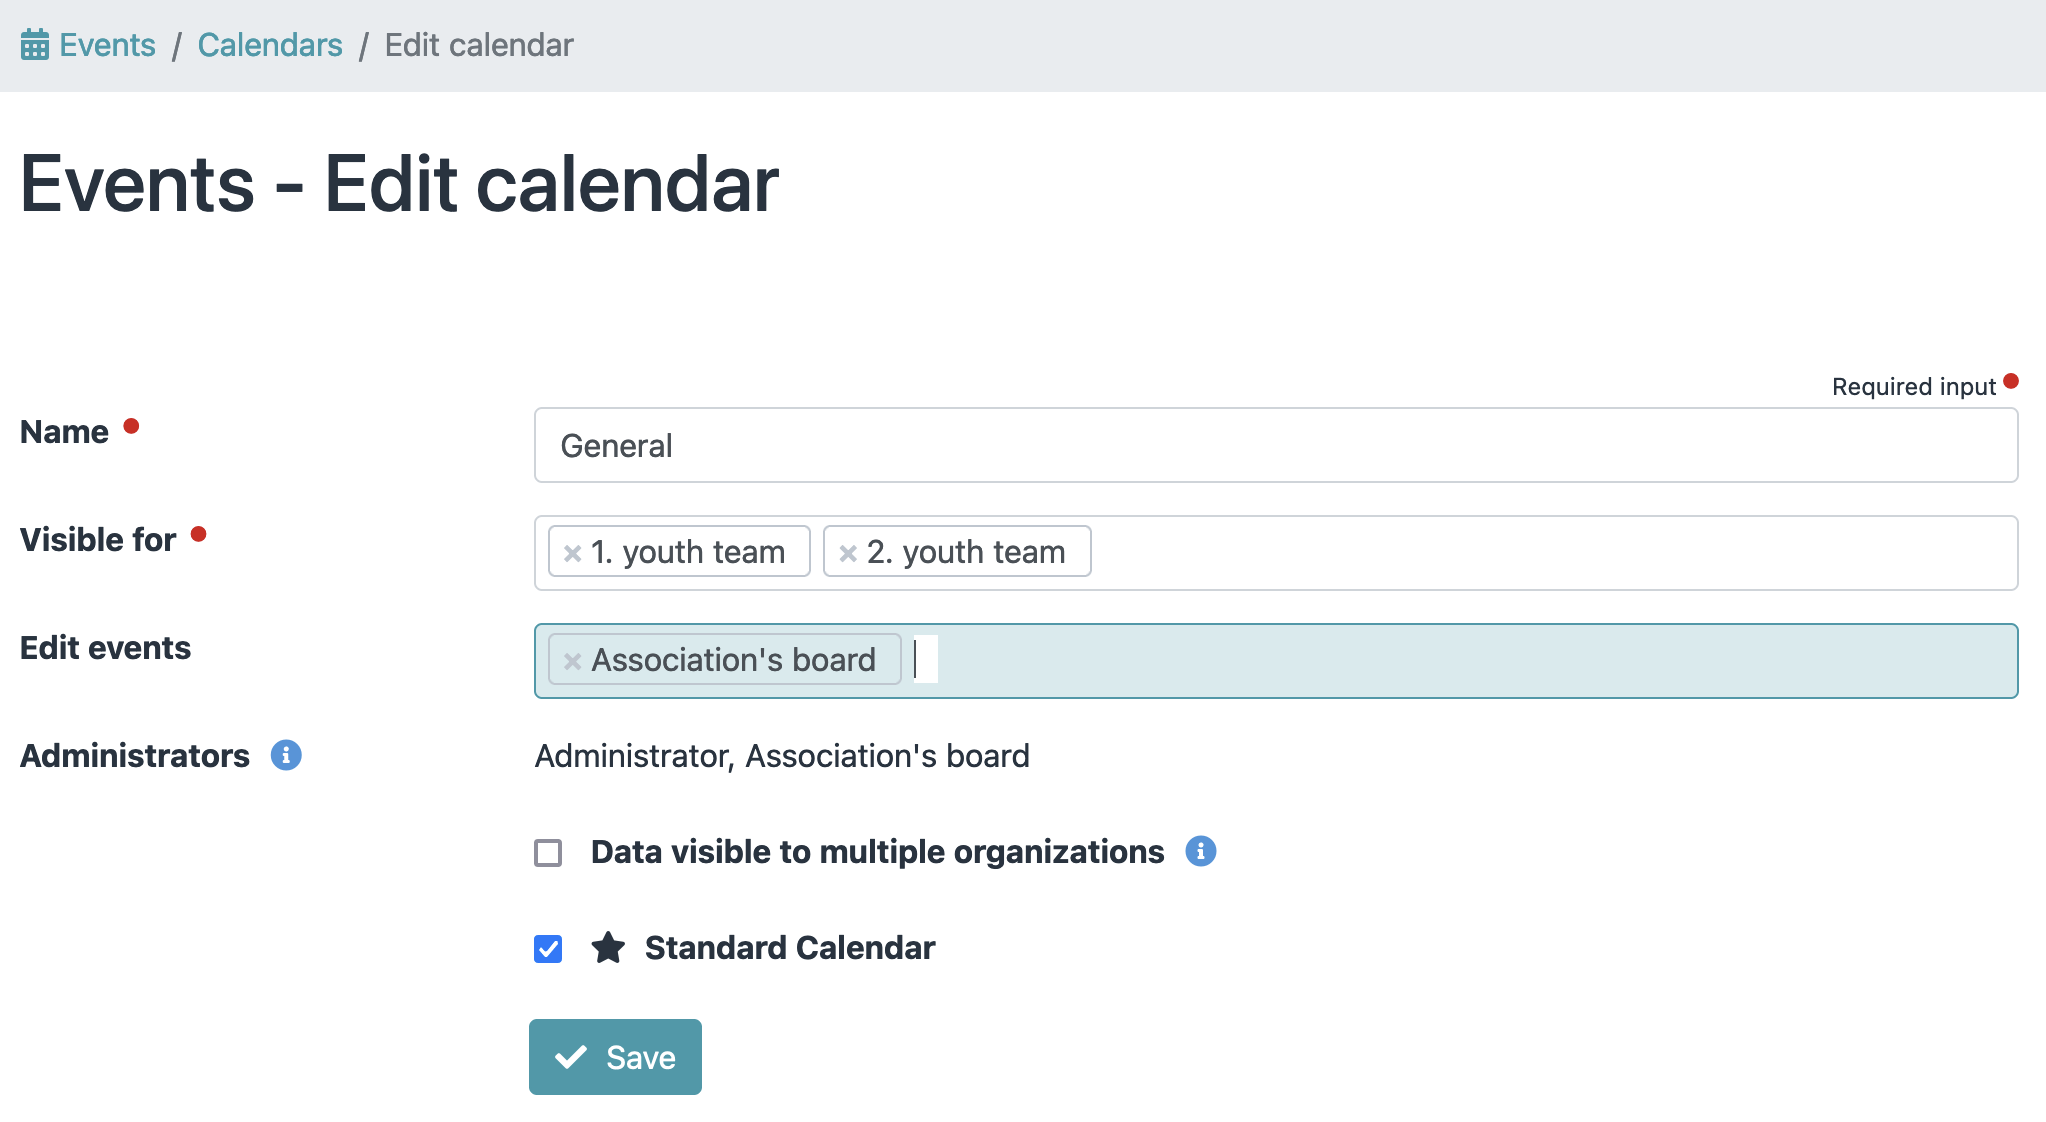The image size is (2046, 1122).
Task: Click the Events calendar icon in breadcrumb
Action: [x=35, y=45]
